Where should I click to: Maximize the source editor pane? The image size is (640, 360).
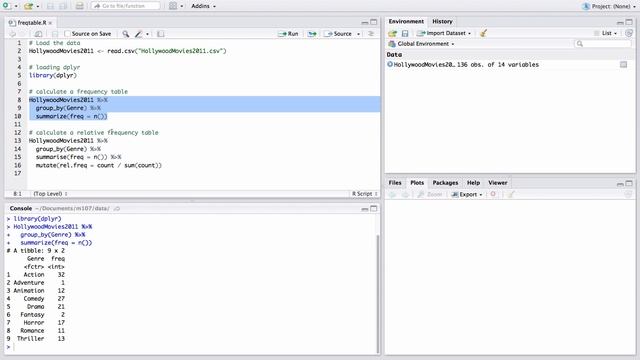click(373, 22)
